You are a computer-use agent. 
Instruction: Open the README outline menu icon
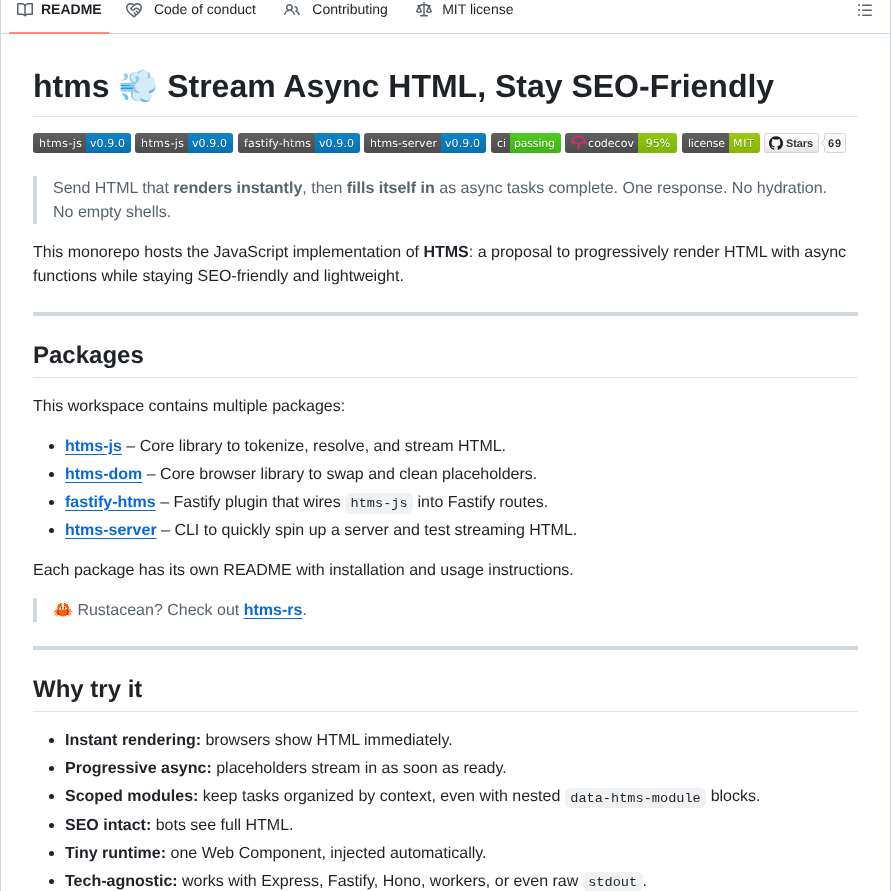click(864, 10)
